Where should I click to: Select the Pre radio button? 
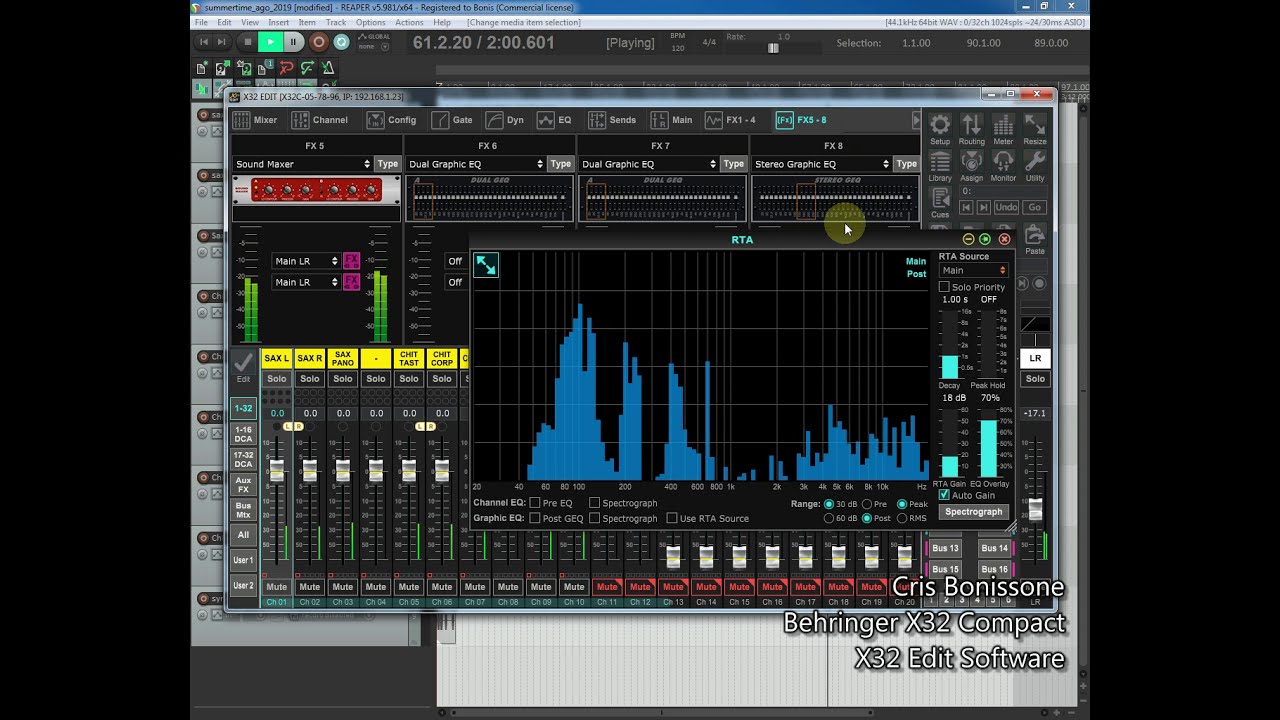(x=867, y=504)
